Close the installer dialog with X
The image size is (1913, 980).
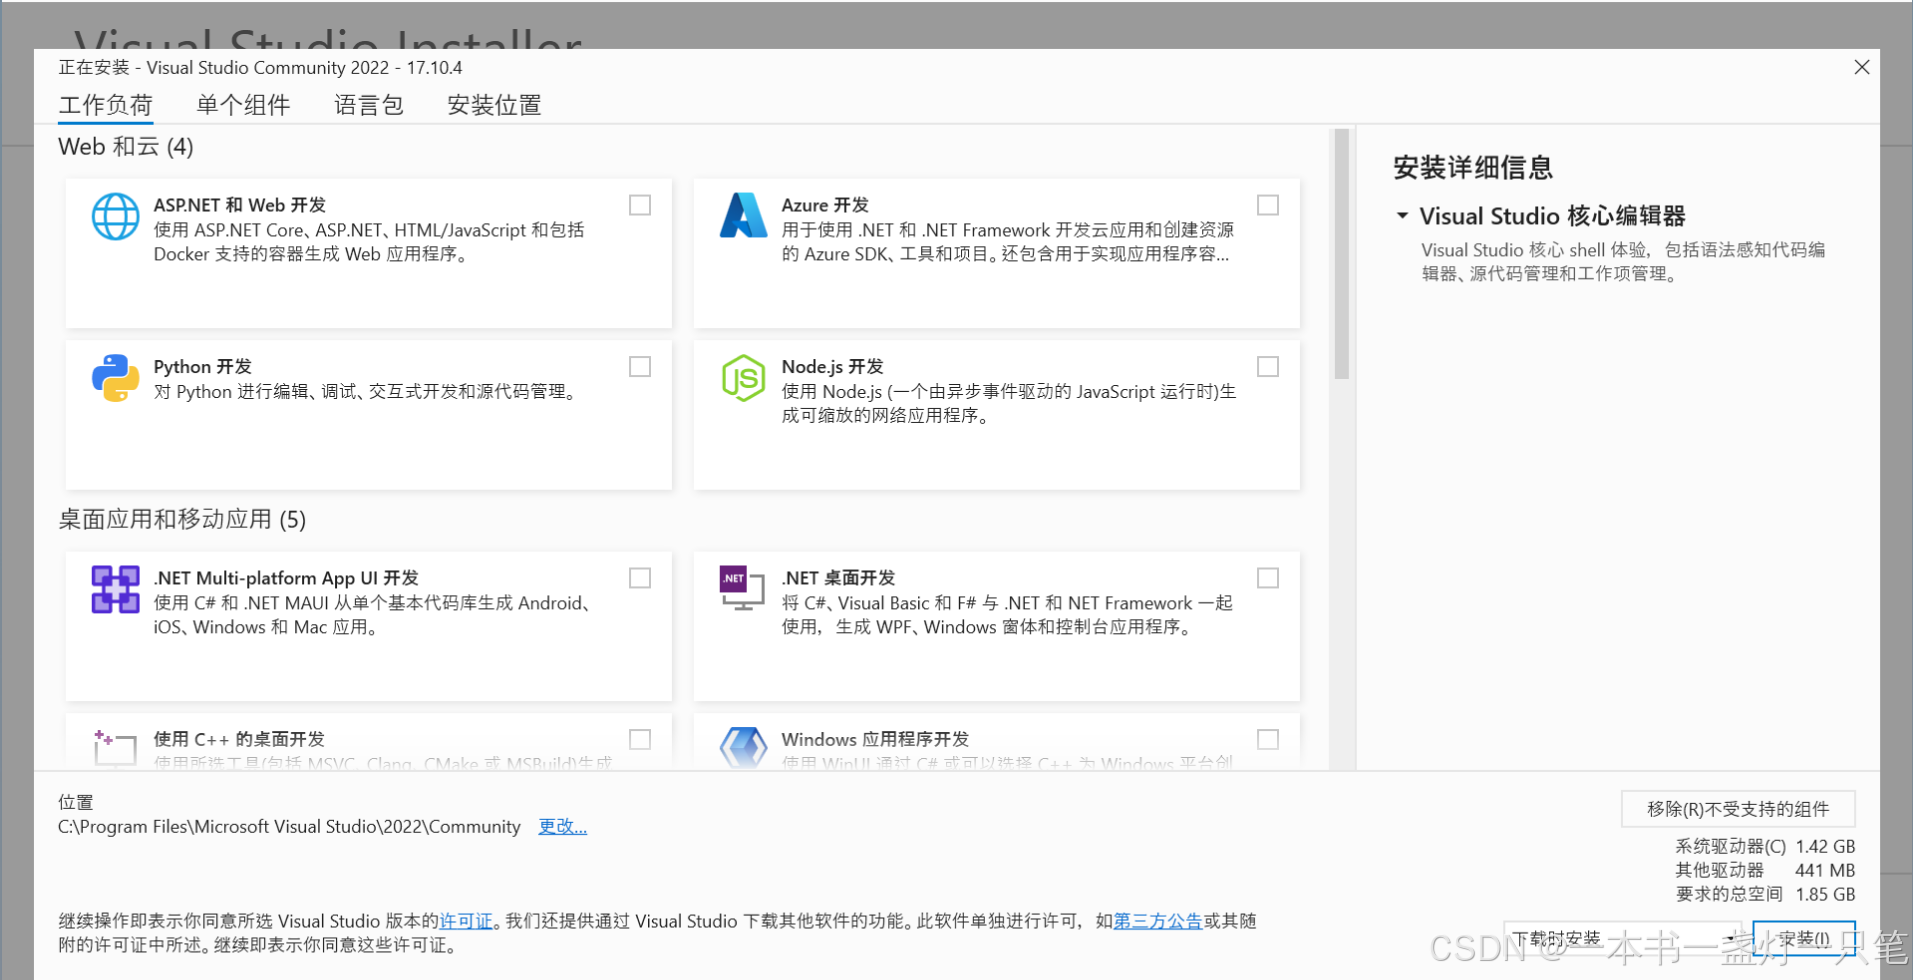pyautogui.click(x=1862, y=67)
